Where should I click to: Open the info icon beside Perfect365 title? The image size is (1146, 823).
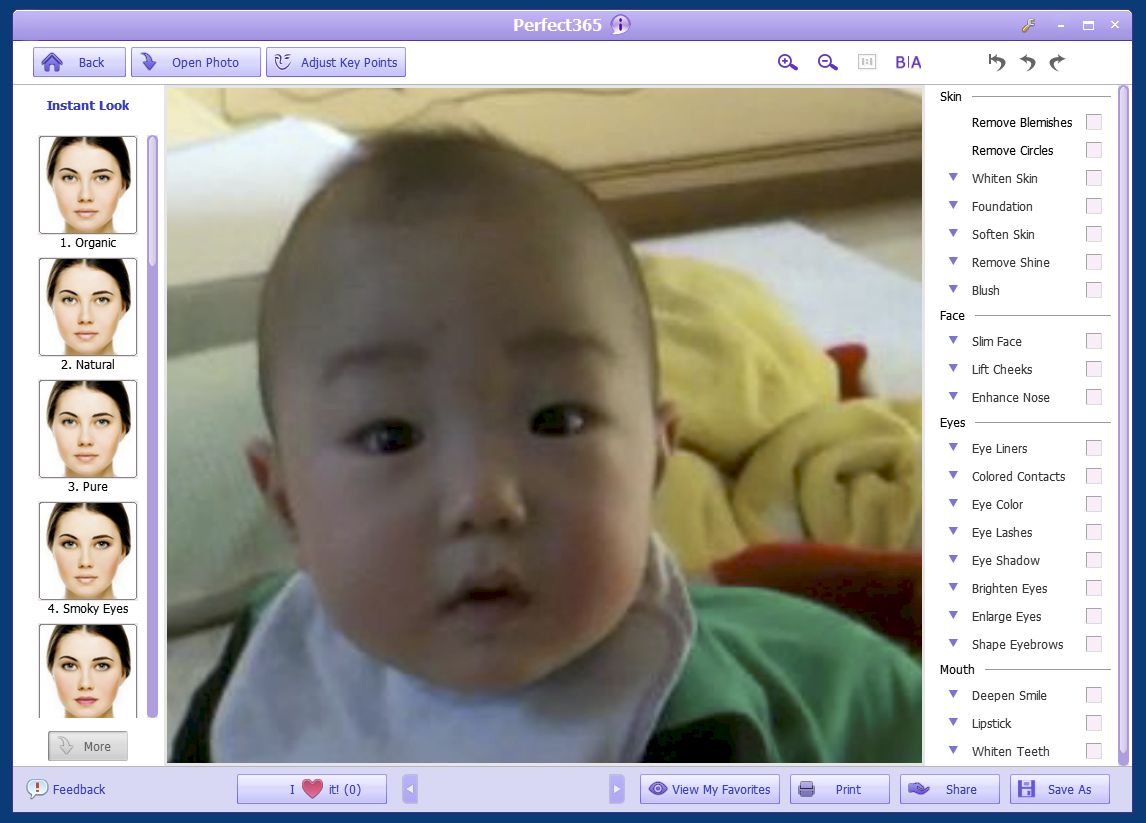coord(620,25)
